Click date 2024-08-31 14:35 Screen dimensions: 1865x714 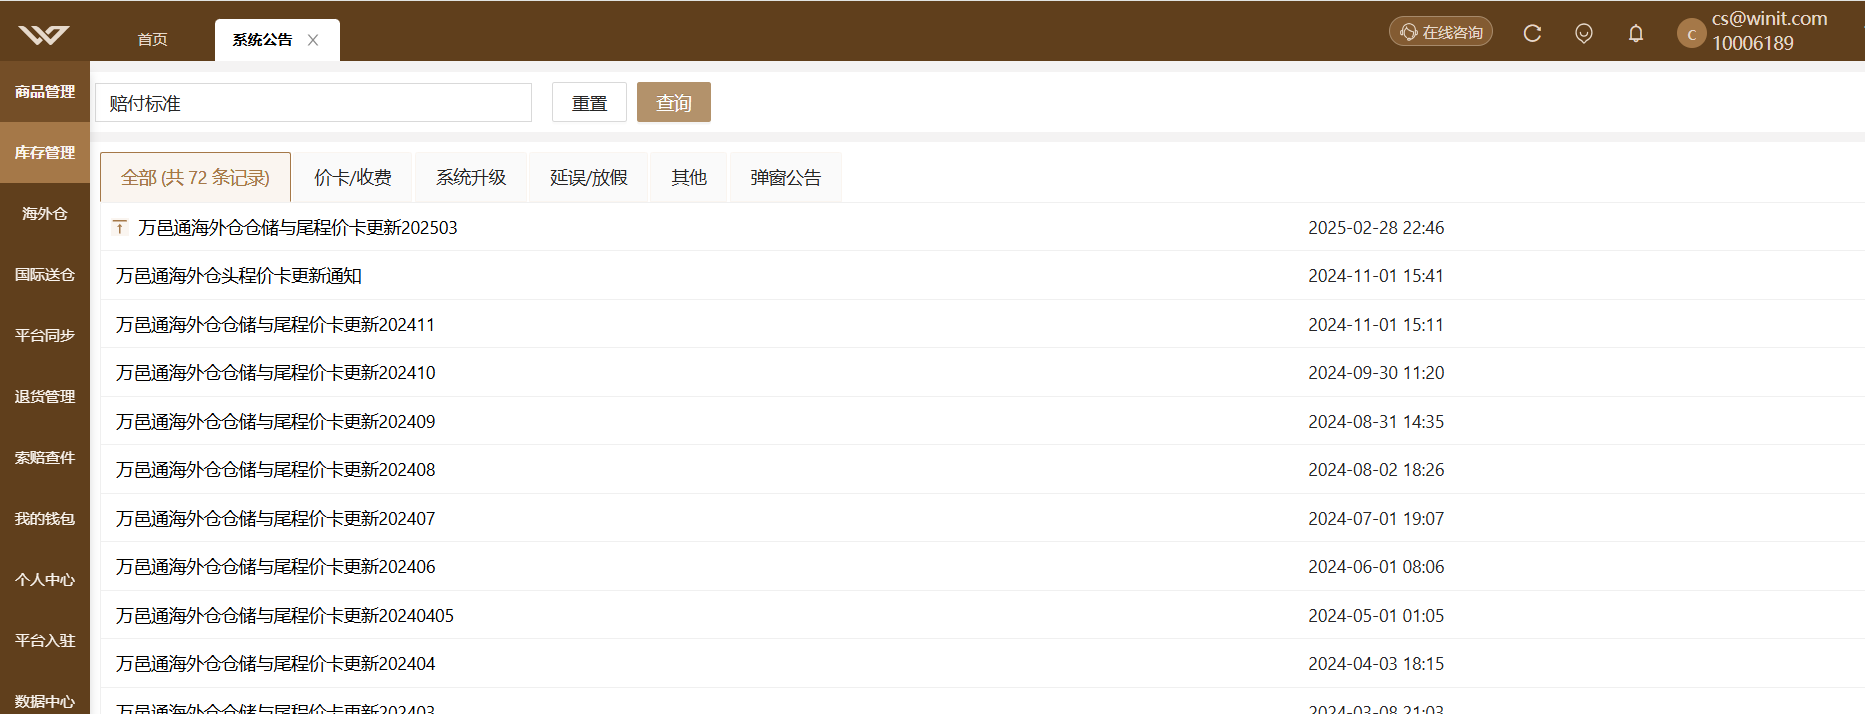(1376, 422)
